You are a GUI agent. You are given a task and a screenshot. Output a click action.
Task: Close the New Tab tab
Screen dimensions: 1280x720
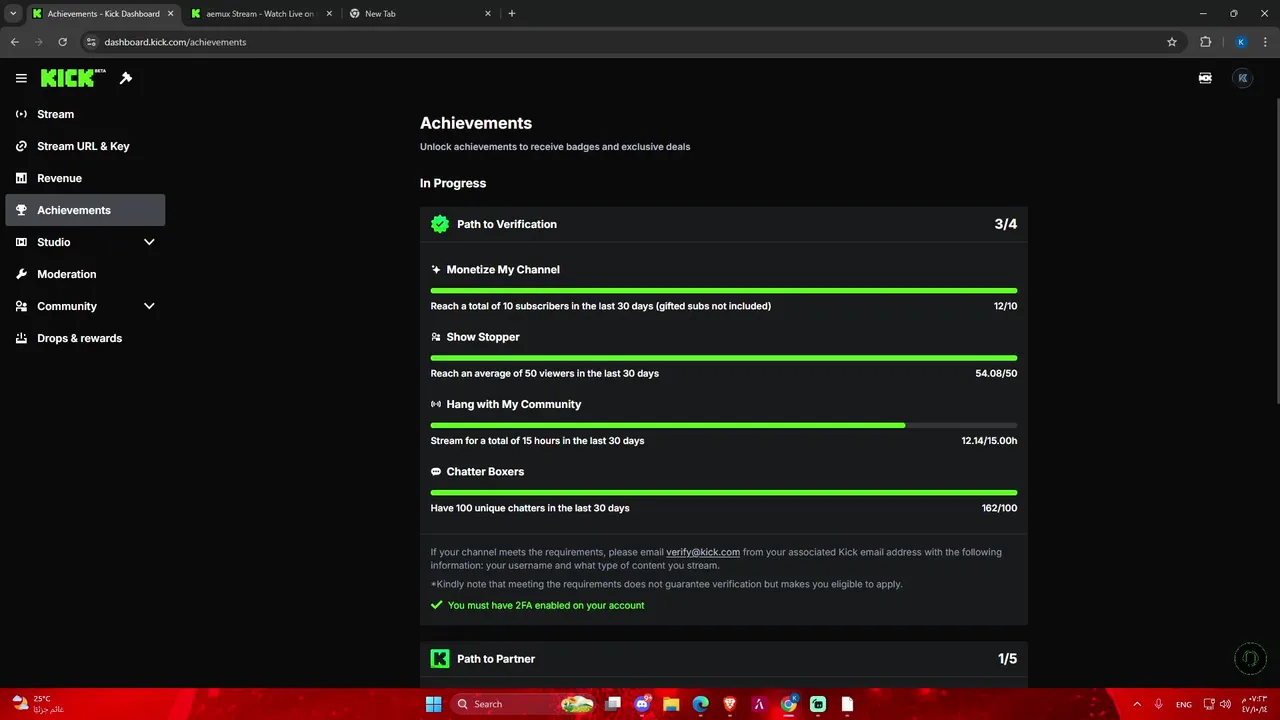coord(488,14)
